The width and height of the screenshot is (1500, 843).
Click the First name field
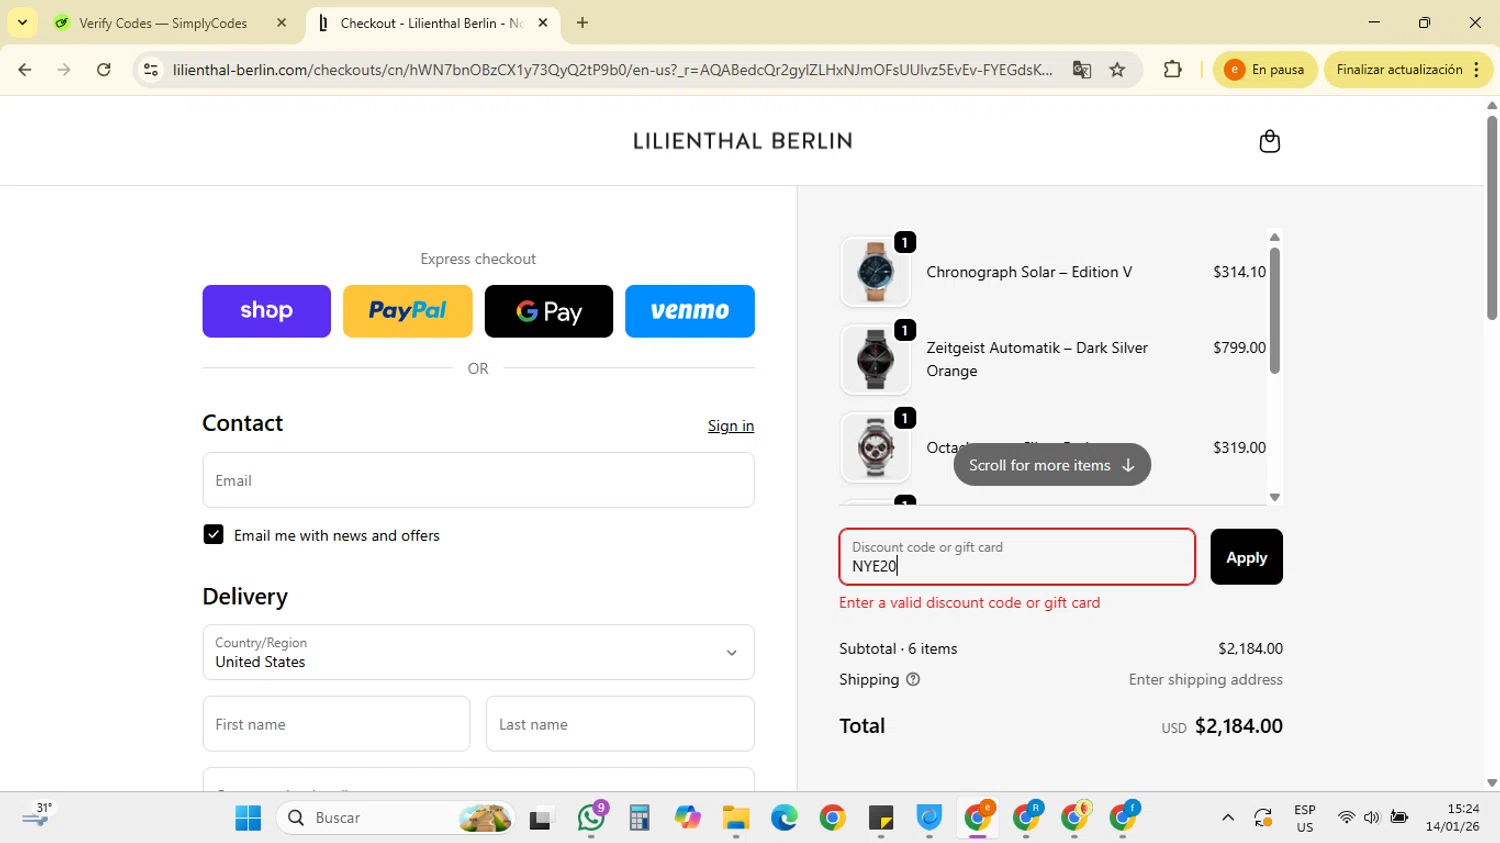click(336, 724)
